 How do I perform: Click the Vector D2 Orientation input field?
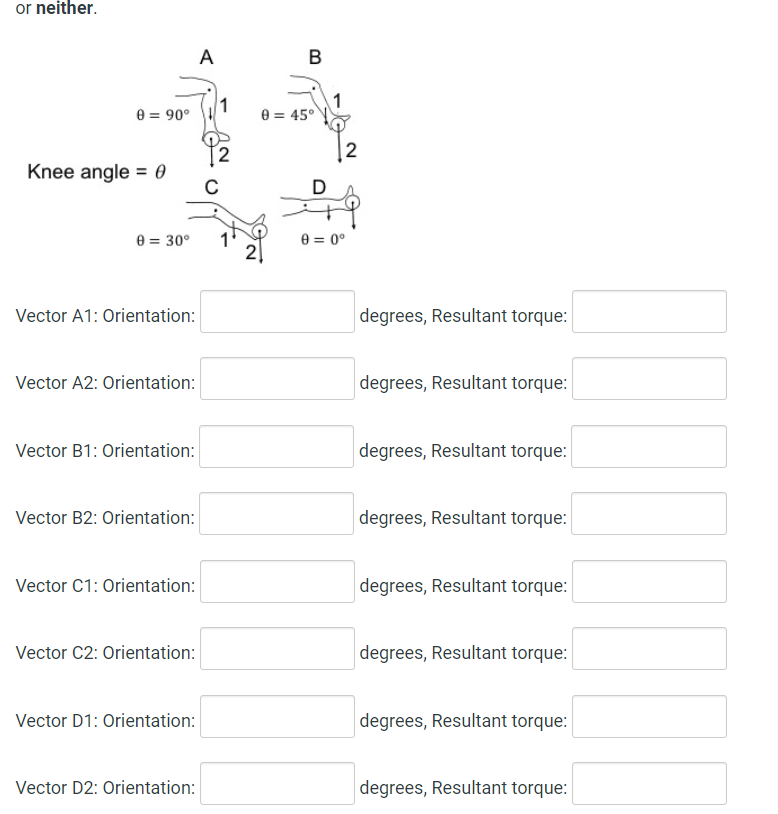(x=277, y=783)
